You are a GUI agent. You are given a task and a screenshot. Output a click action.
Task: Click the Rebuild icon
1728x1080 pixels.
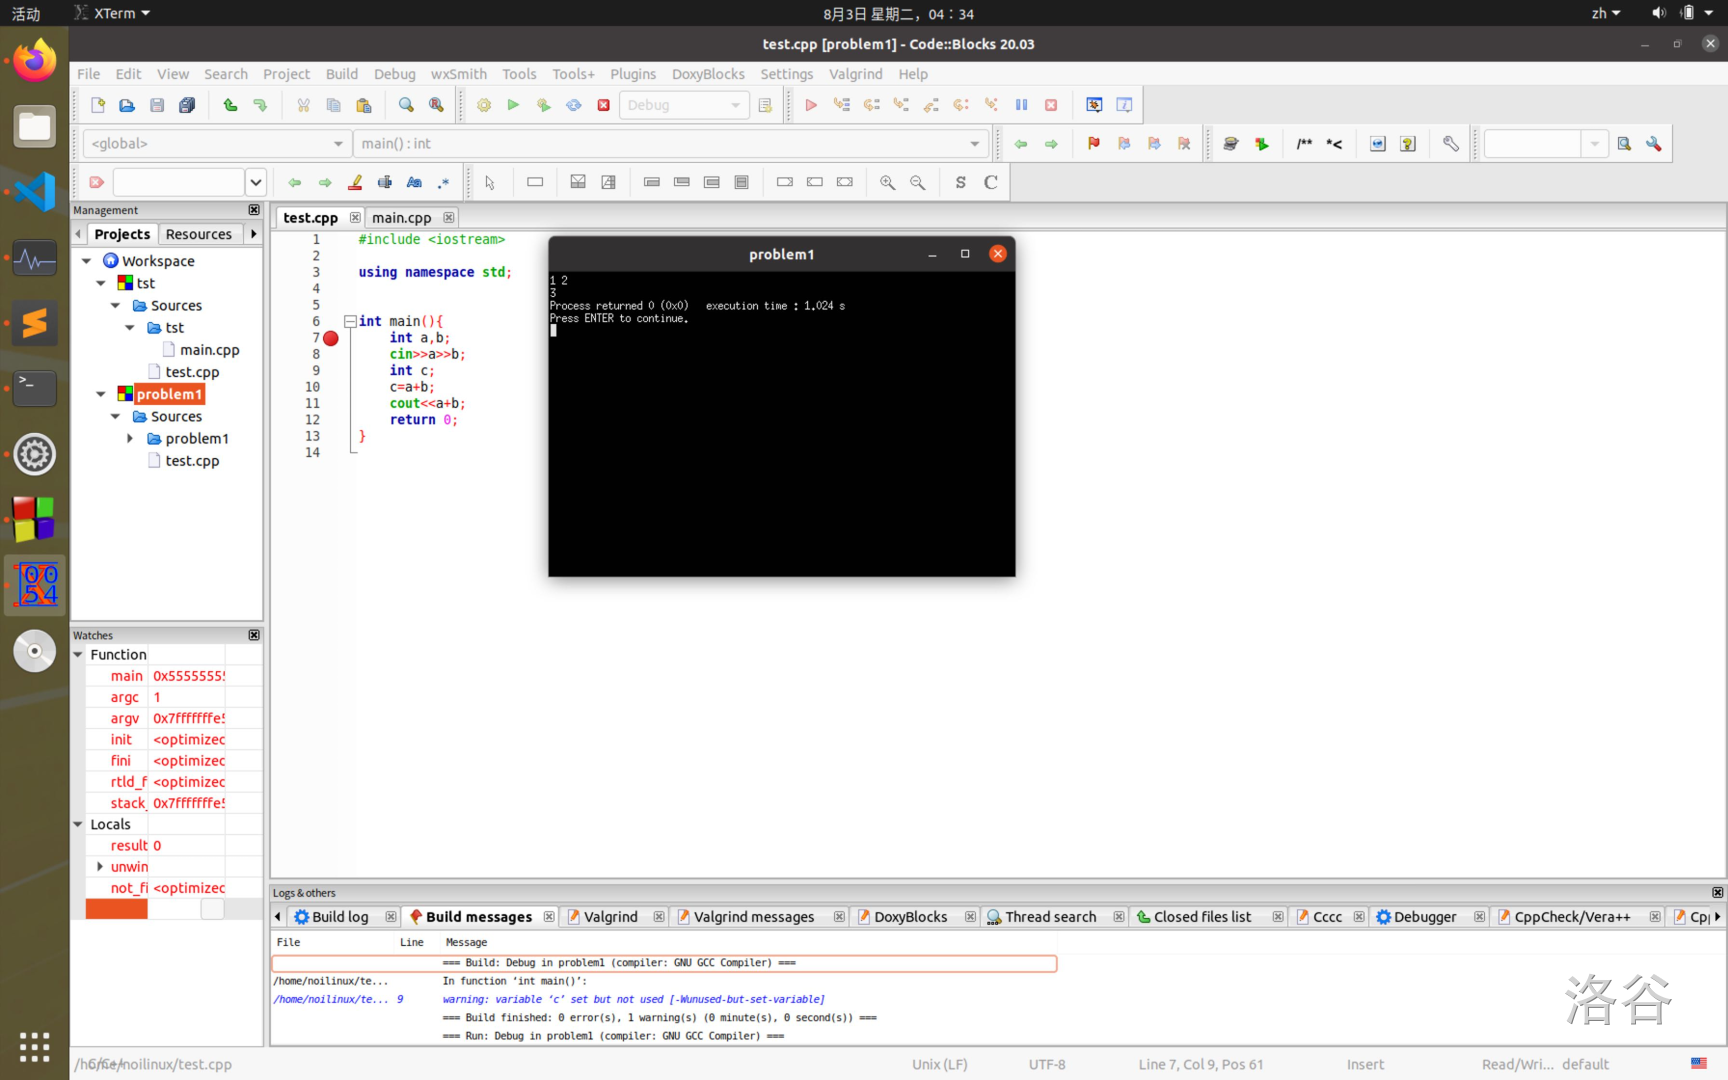pos(573,105)
